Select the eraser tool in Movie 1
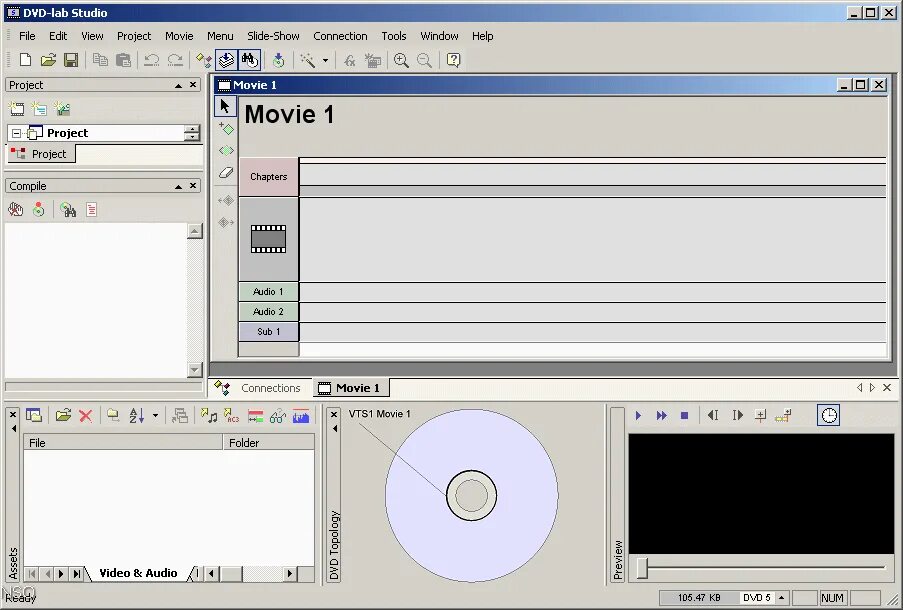 (x=226, y=172)
